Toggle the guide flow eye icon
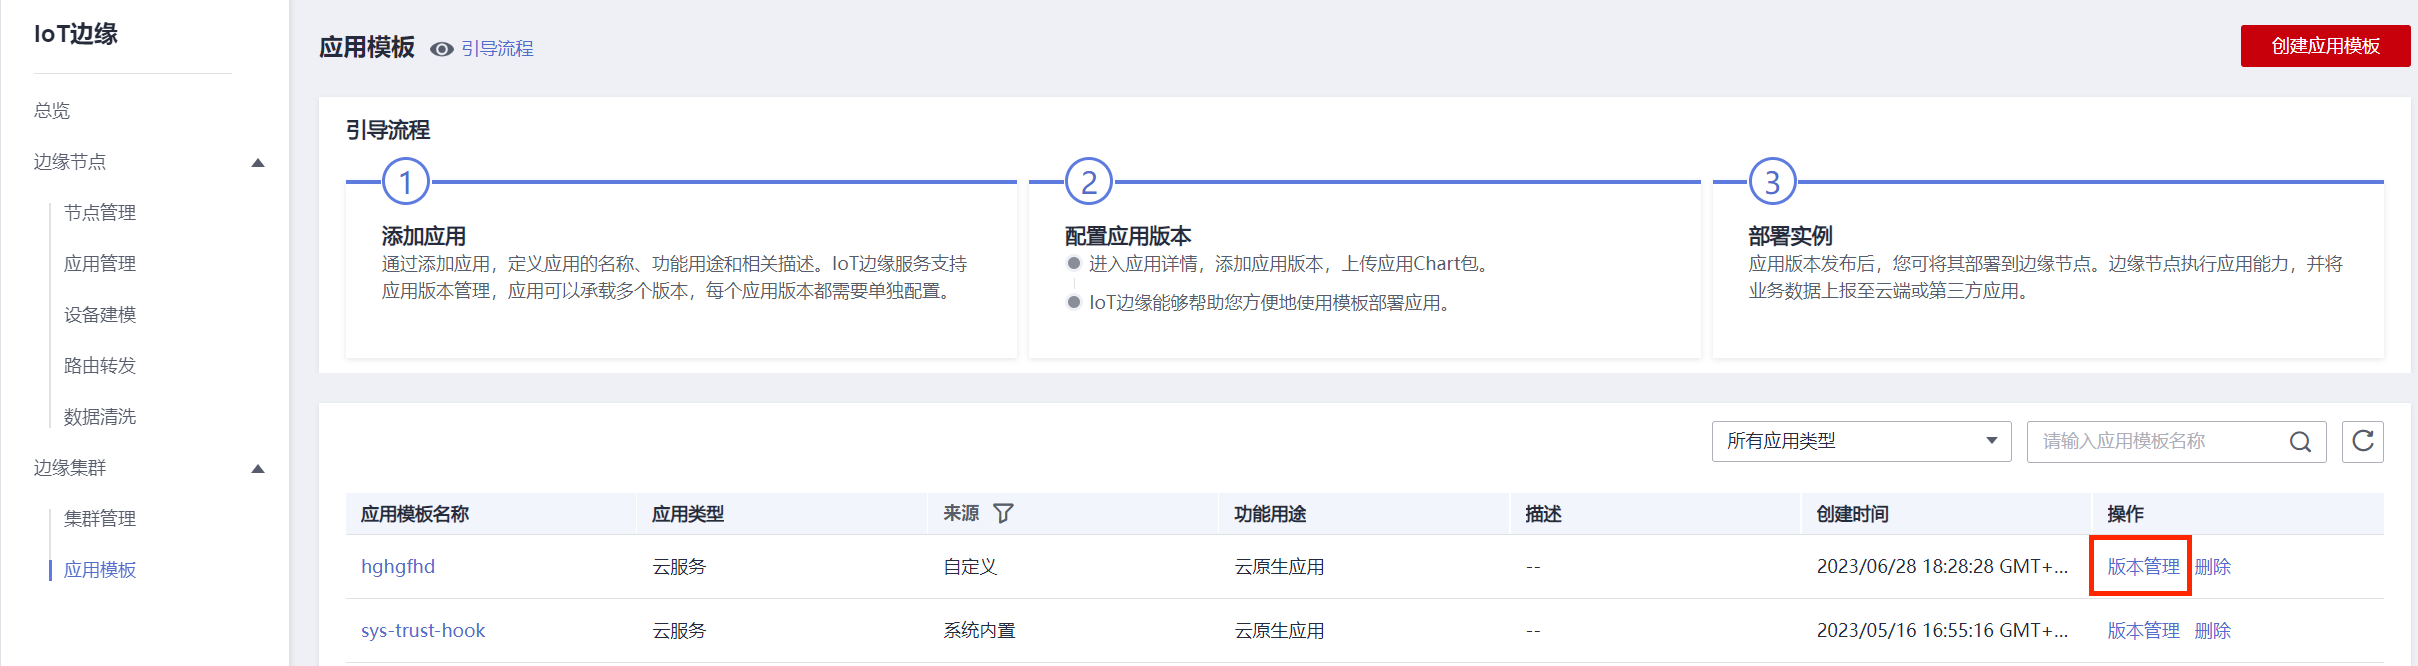This screenshot has width=2418, height=666. click(x=442, y=49)
